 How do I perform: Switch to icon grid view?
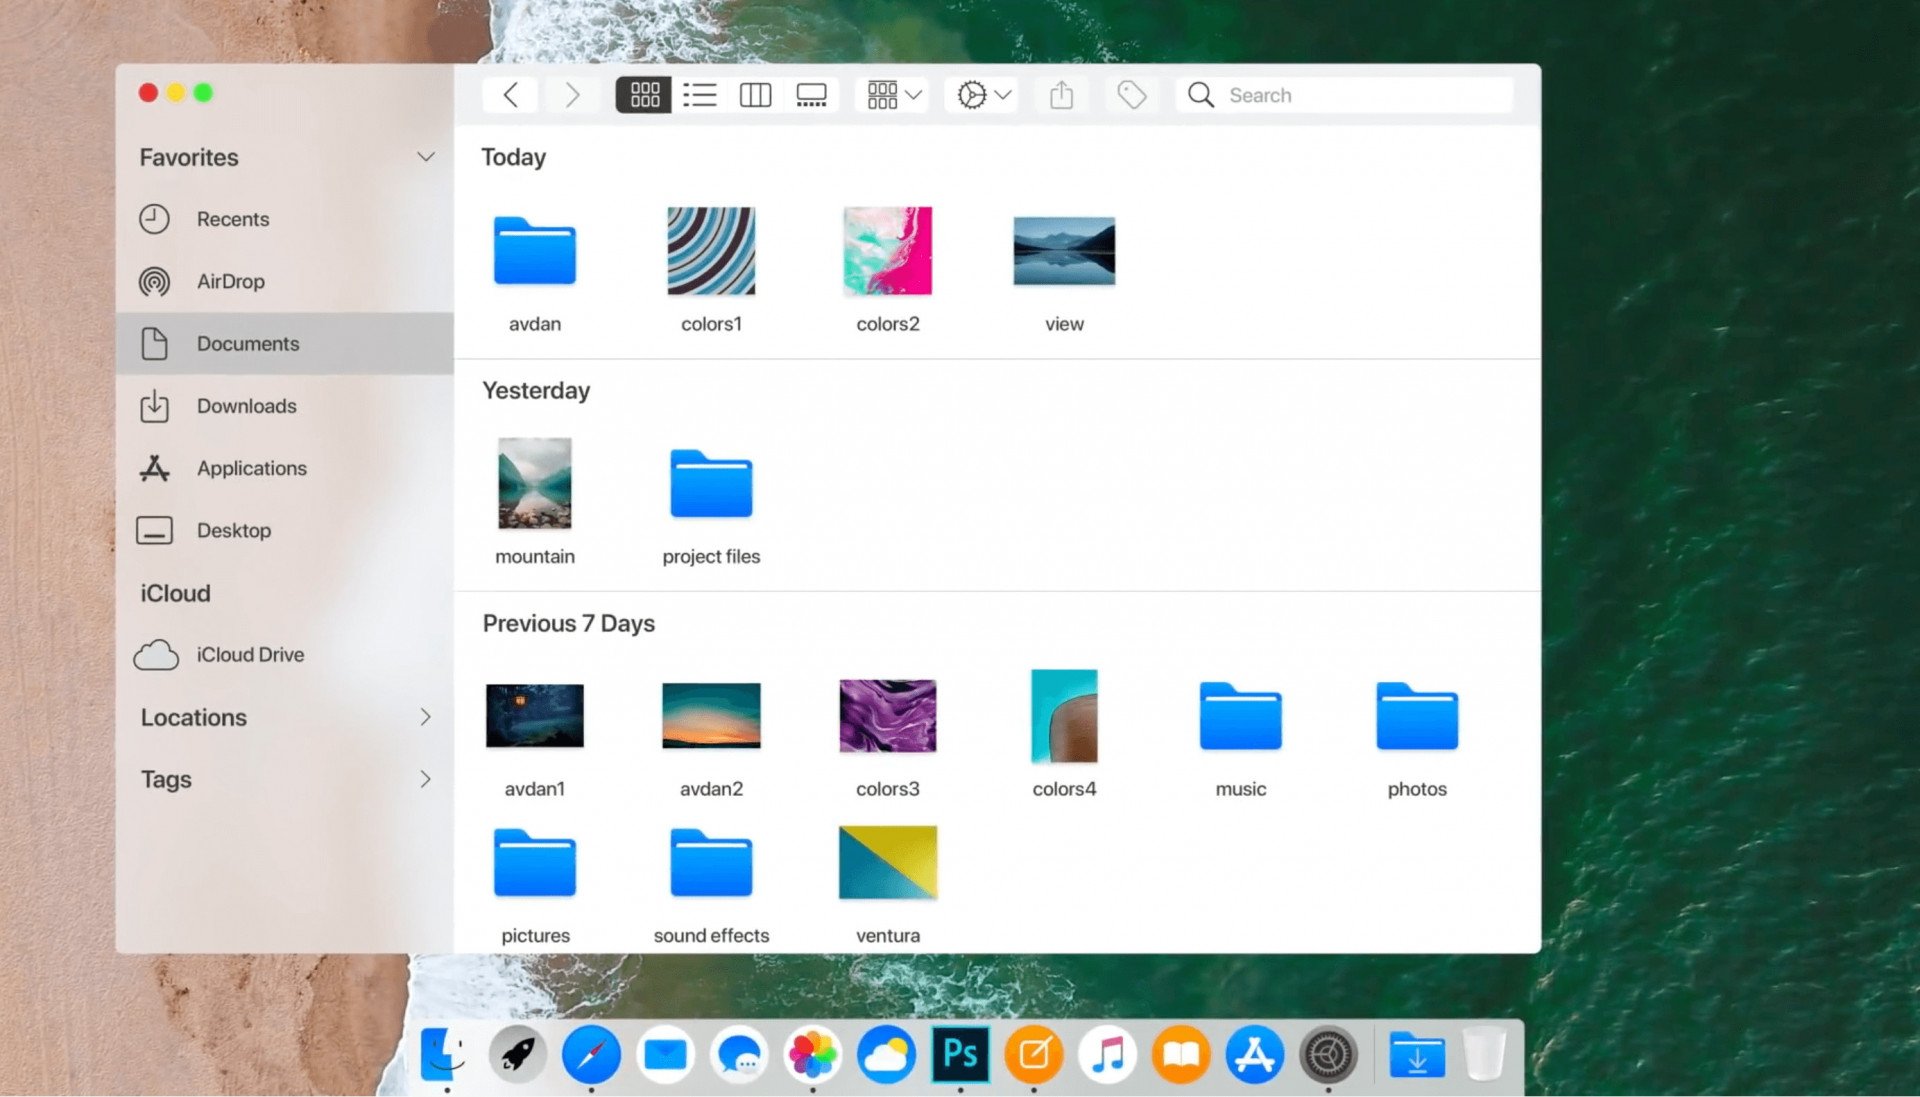coord(644,95)
